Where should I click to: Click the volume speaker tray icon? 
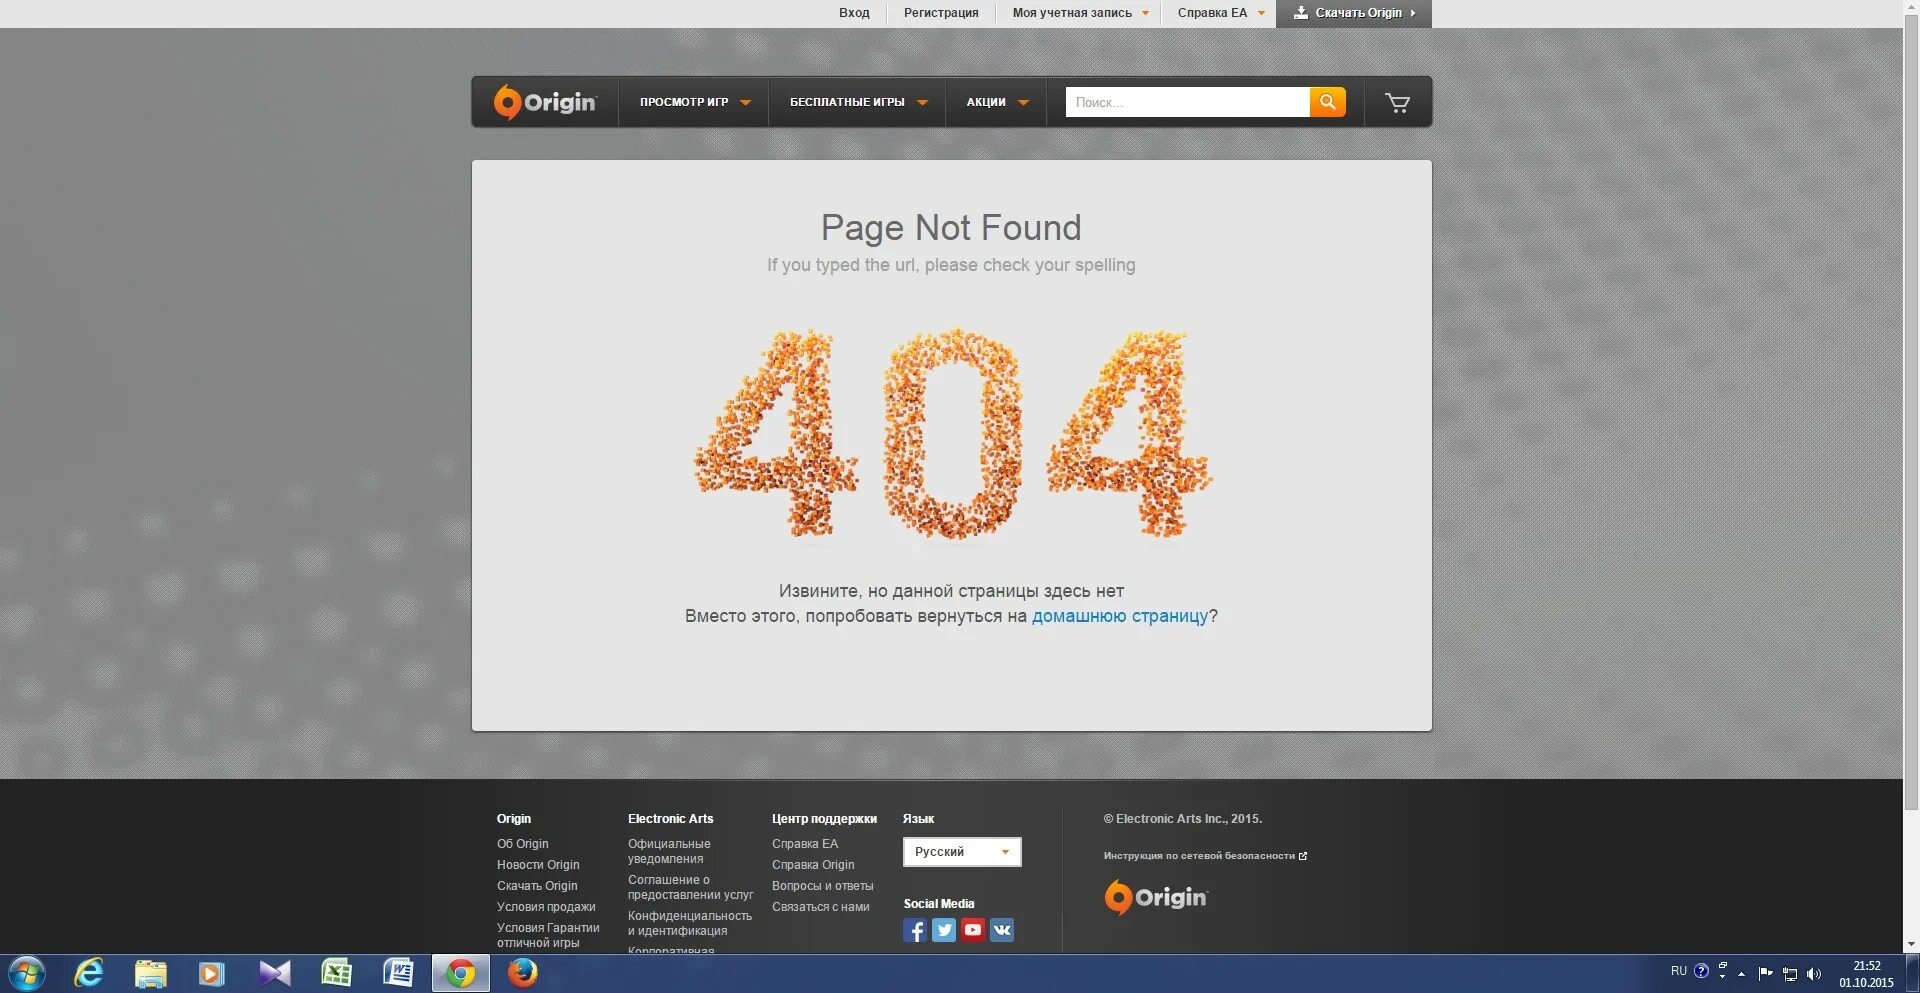(x=1814, y=974)
